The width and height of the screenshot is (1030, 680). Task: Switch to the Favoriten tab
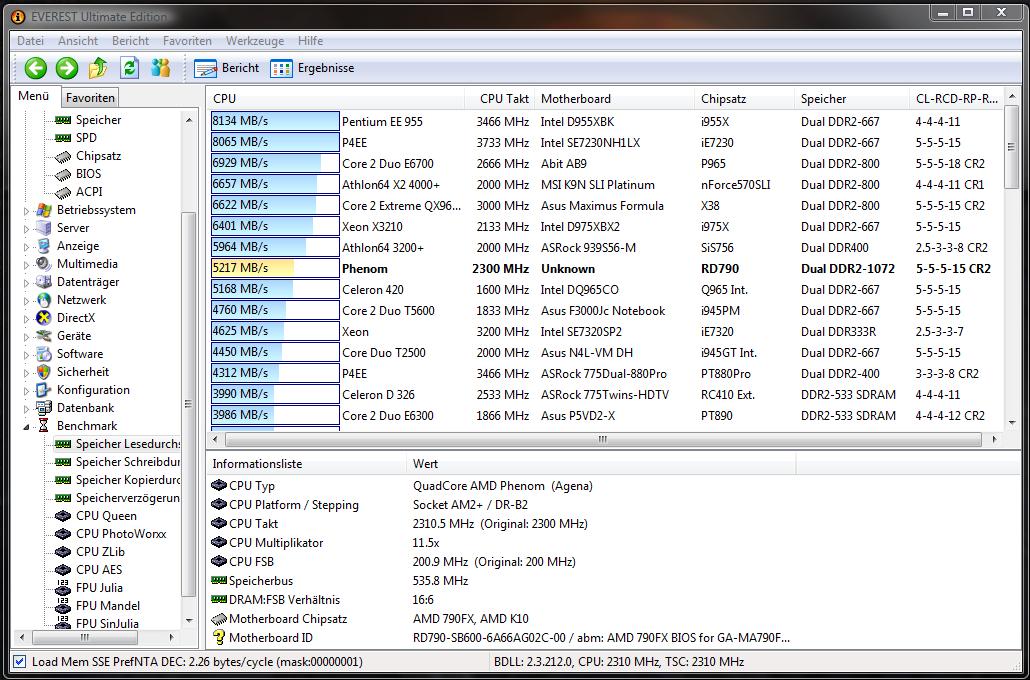(x=90, y=98)
